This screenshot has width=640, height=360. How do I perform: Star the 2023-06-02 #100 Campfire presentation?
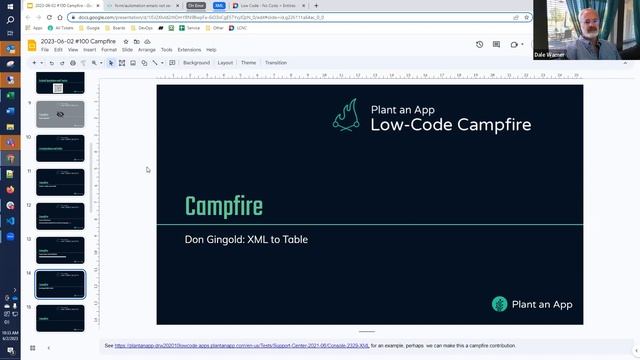pos(126,42)
